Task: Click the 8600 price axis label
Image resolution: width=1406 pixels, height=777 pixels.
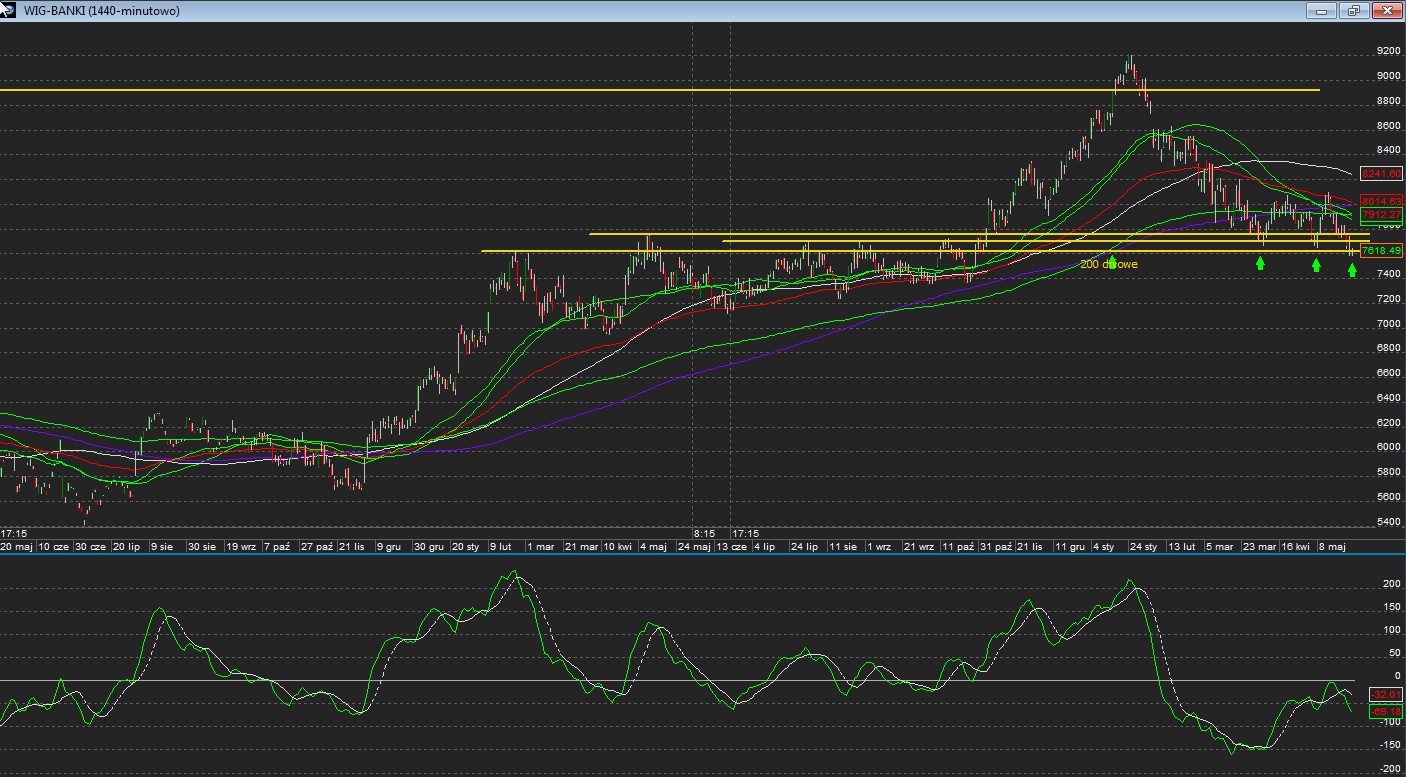Action: pos(1388,126)
